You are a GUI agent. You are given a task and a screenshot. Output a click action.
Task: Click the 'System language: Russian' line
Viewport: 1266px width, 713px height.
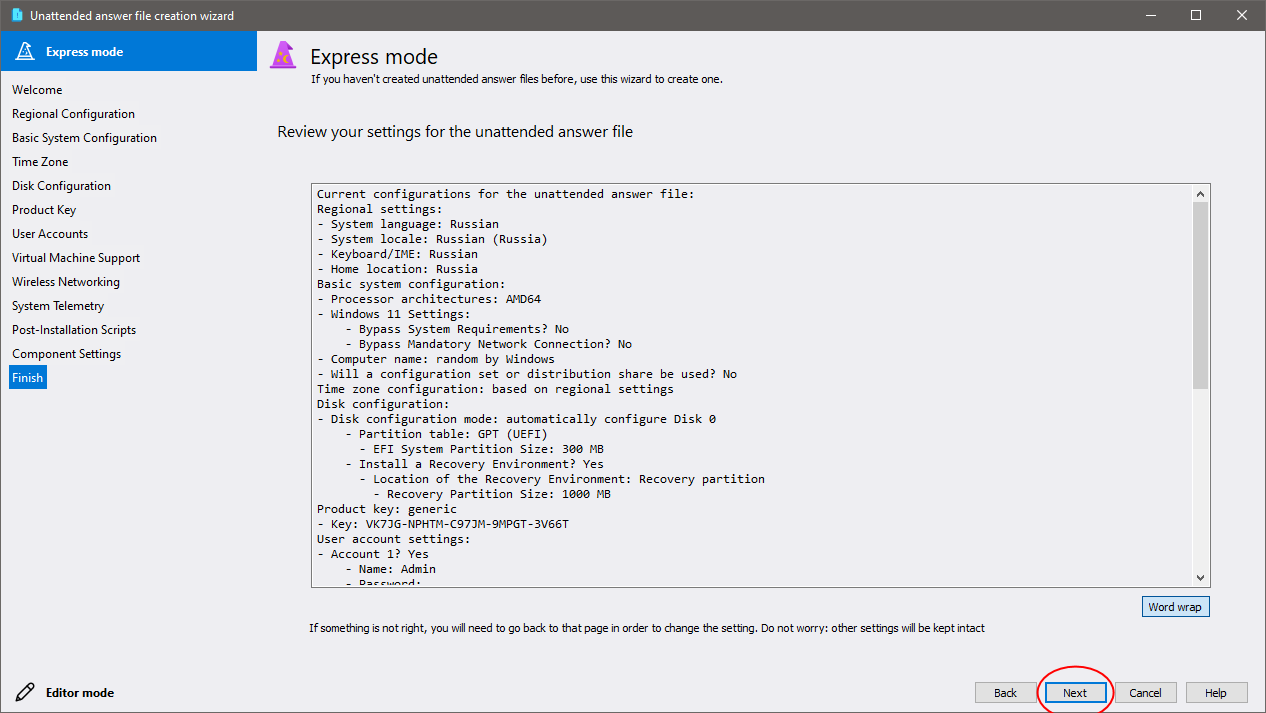[408, 224]
